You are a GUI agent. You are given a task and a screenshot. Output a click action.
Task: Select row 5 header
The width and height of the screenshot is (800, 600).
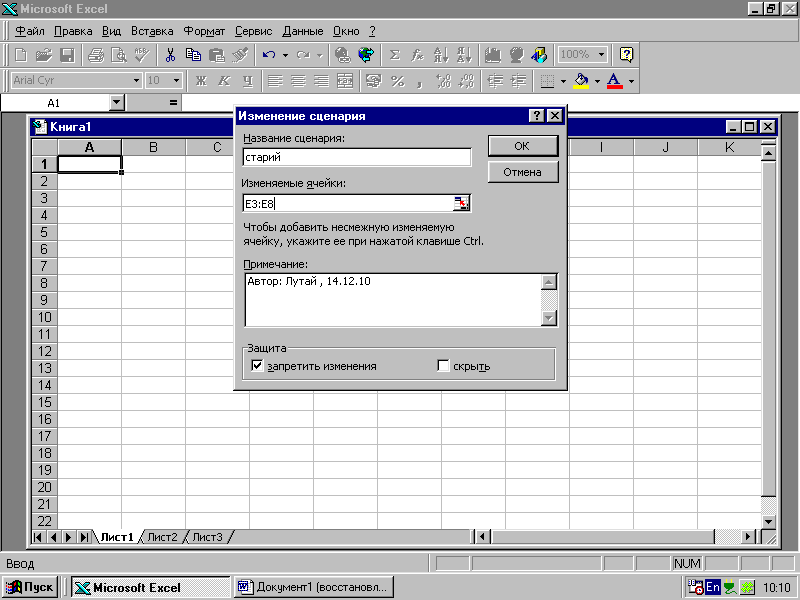click(44, 233)
